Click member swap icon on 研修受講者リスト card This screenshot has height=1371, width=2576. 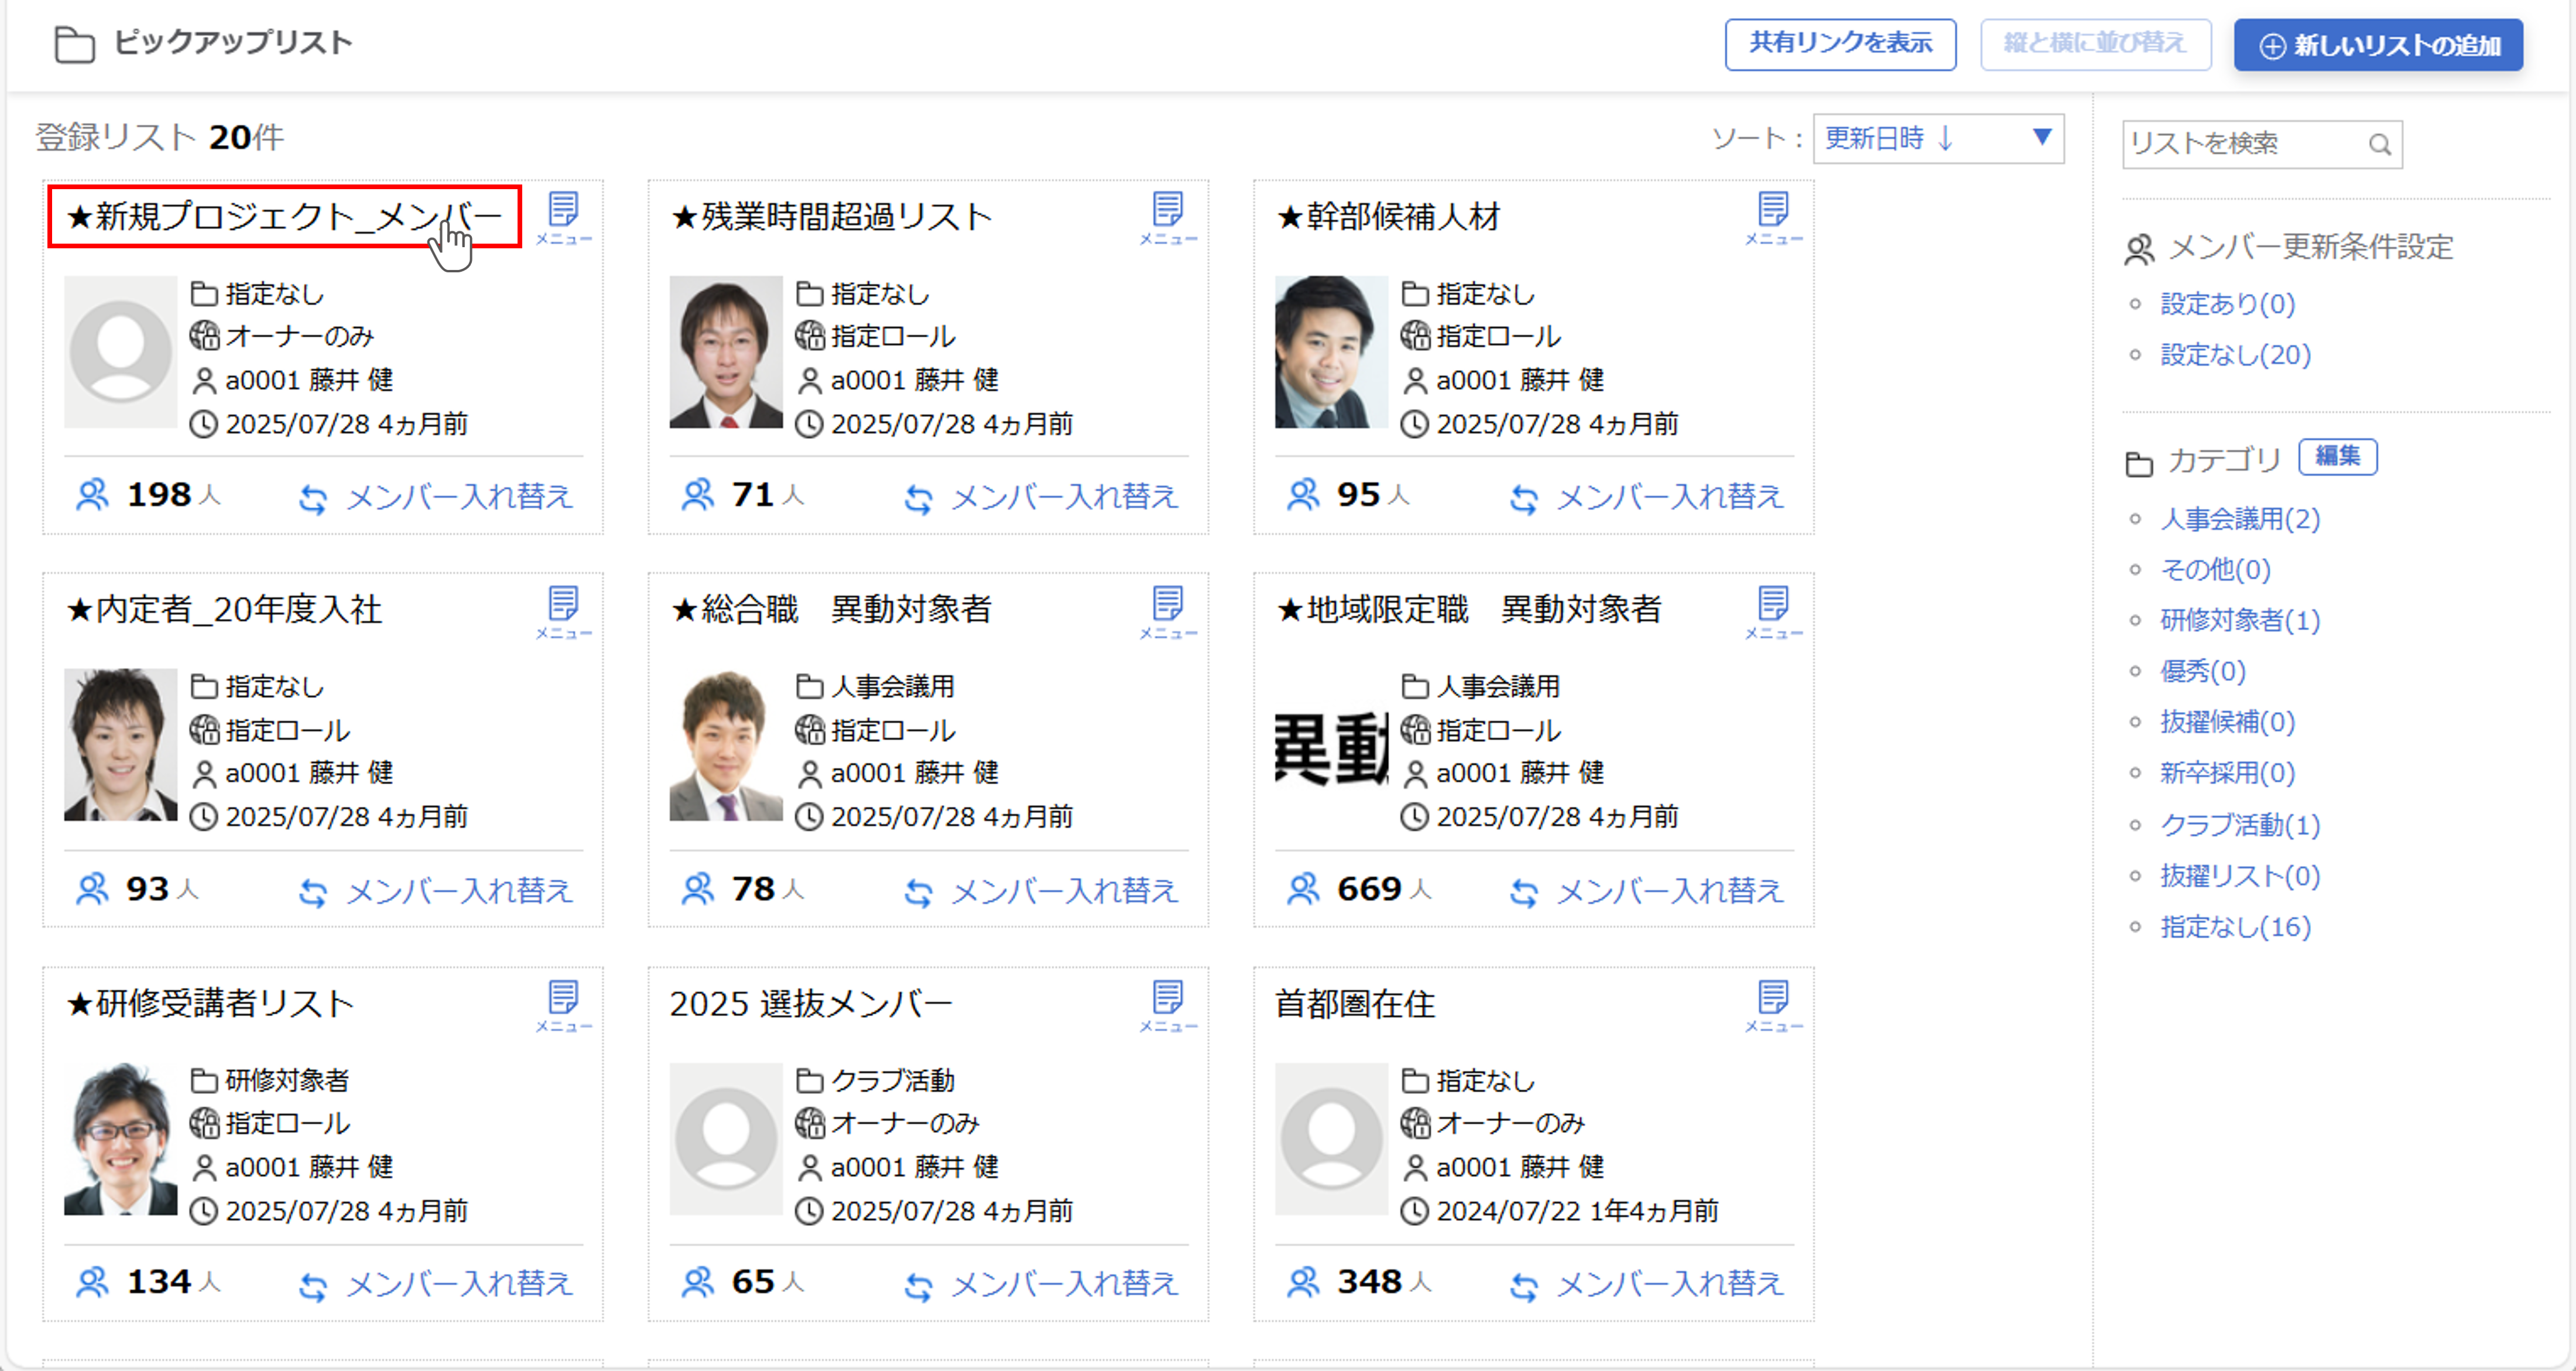point(313,1286)
